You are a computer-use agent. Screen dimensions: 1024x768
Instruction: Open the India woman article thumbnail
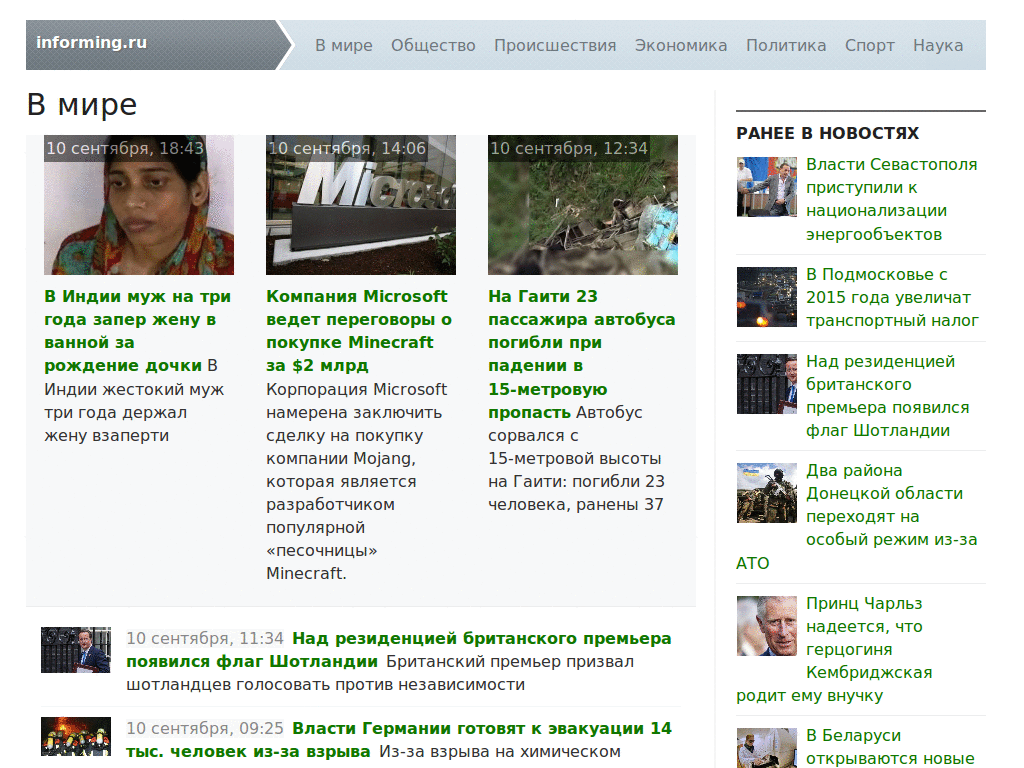pos(139,205)
